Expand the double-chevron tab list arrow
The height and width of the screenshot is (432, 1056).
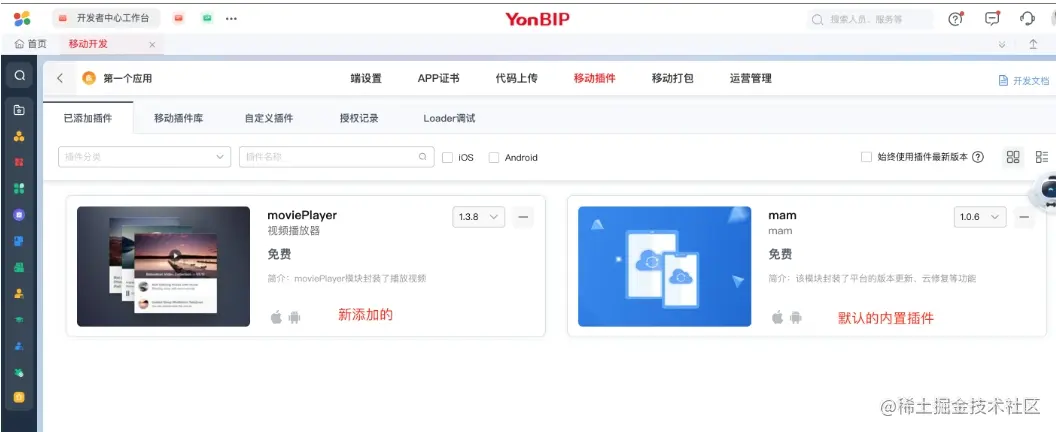click(x=1002, y=44)
